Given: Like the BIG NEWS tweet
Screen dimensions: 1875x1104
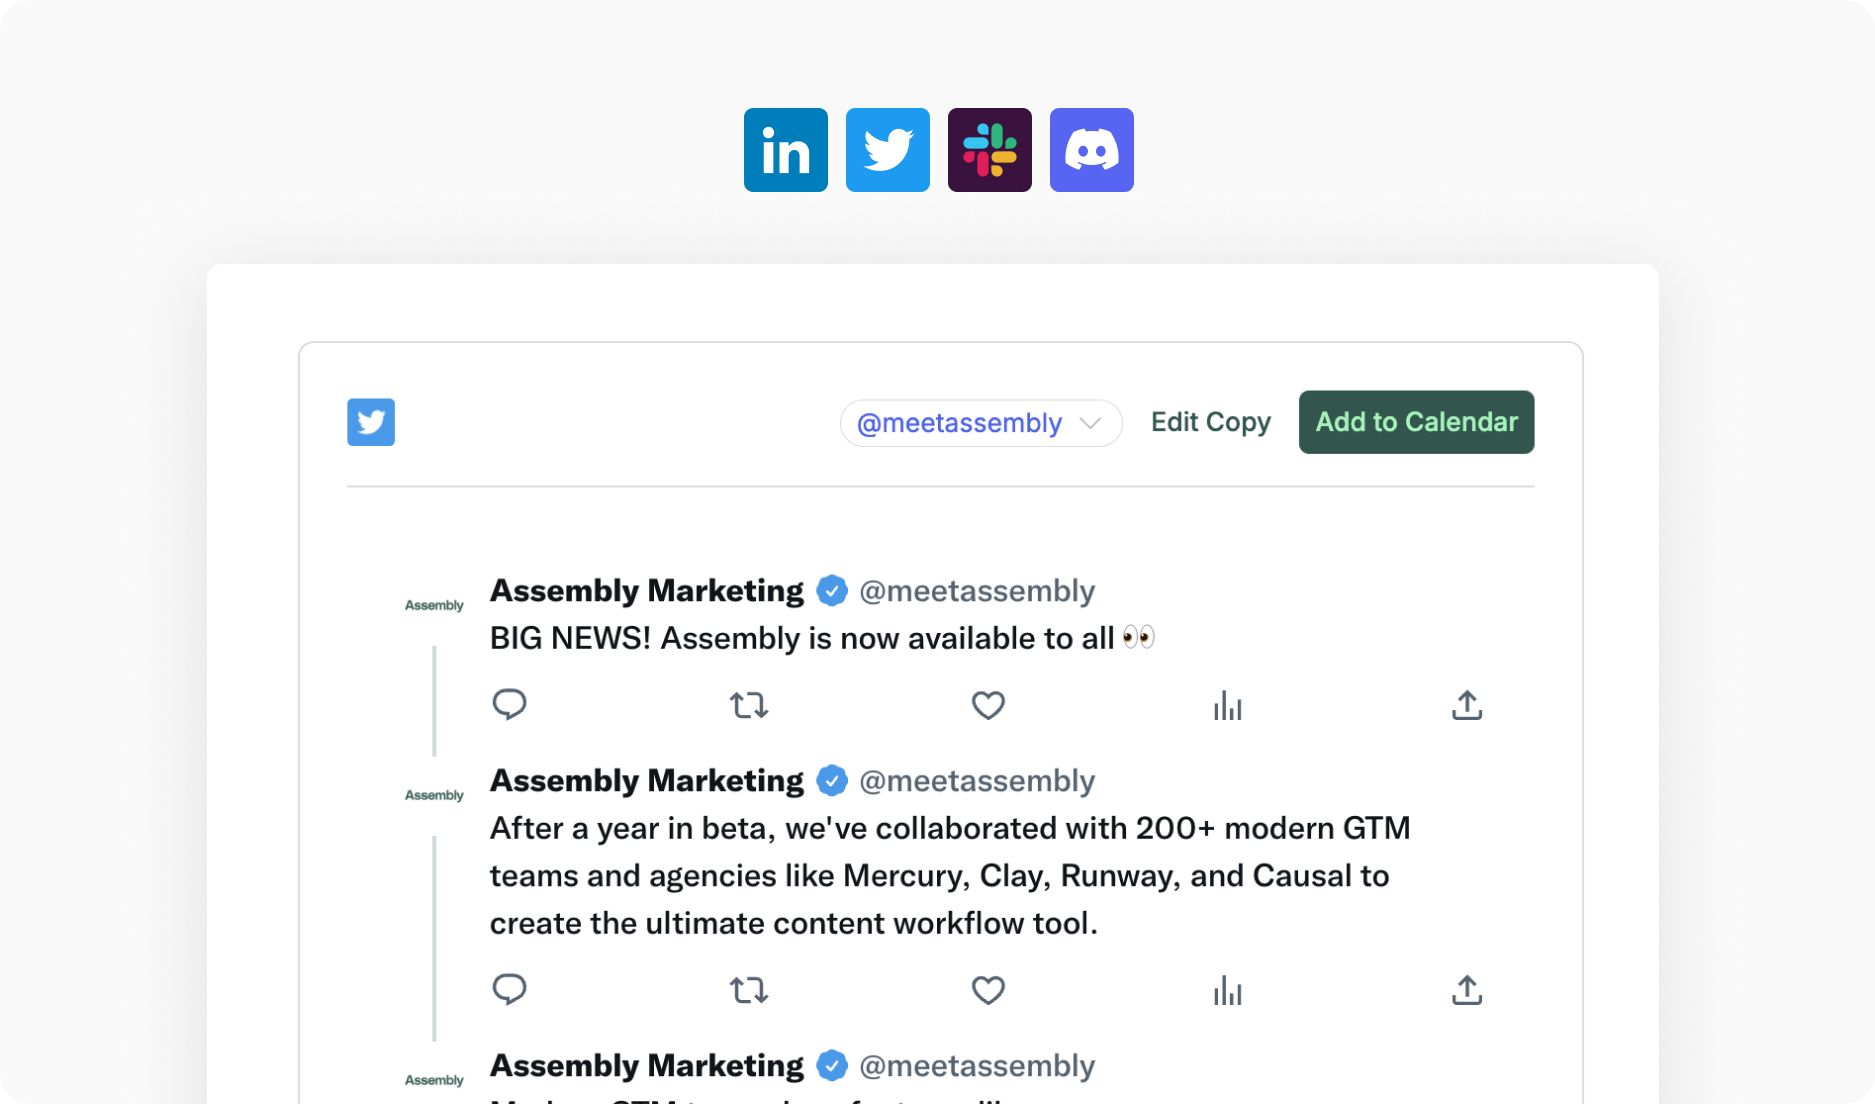Looking at the screenshot, I should 988,706.
